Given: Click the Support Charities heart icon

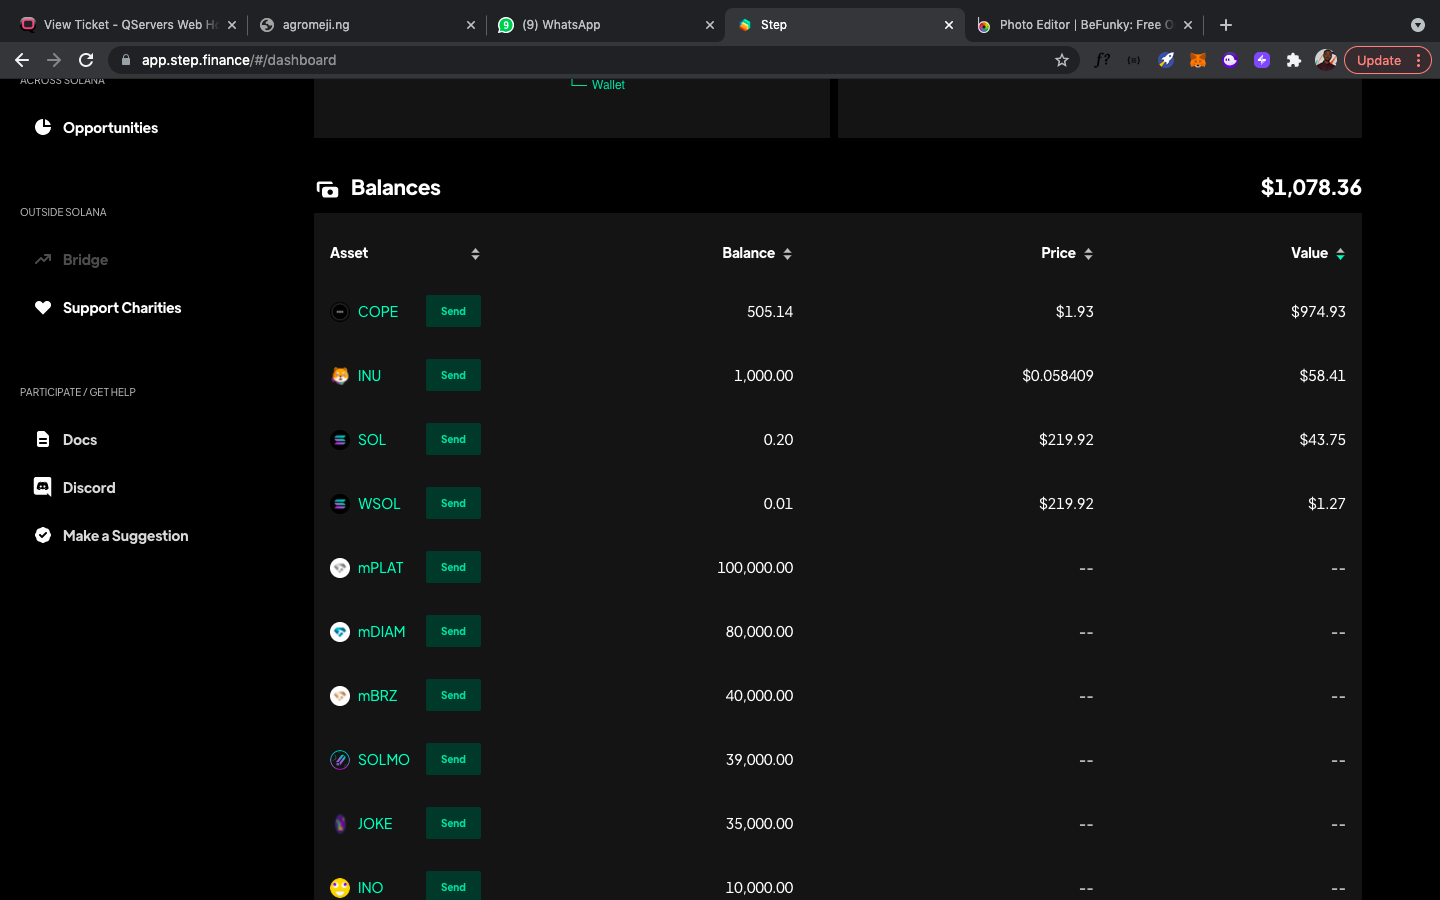Looking at the screenshot, I should (x=43, y=307).
